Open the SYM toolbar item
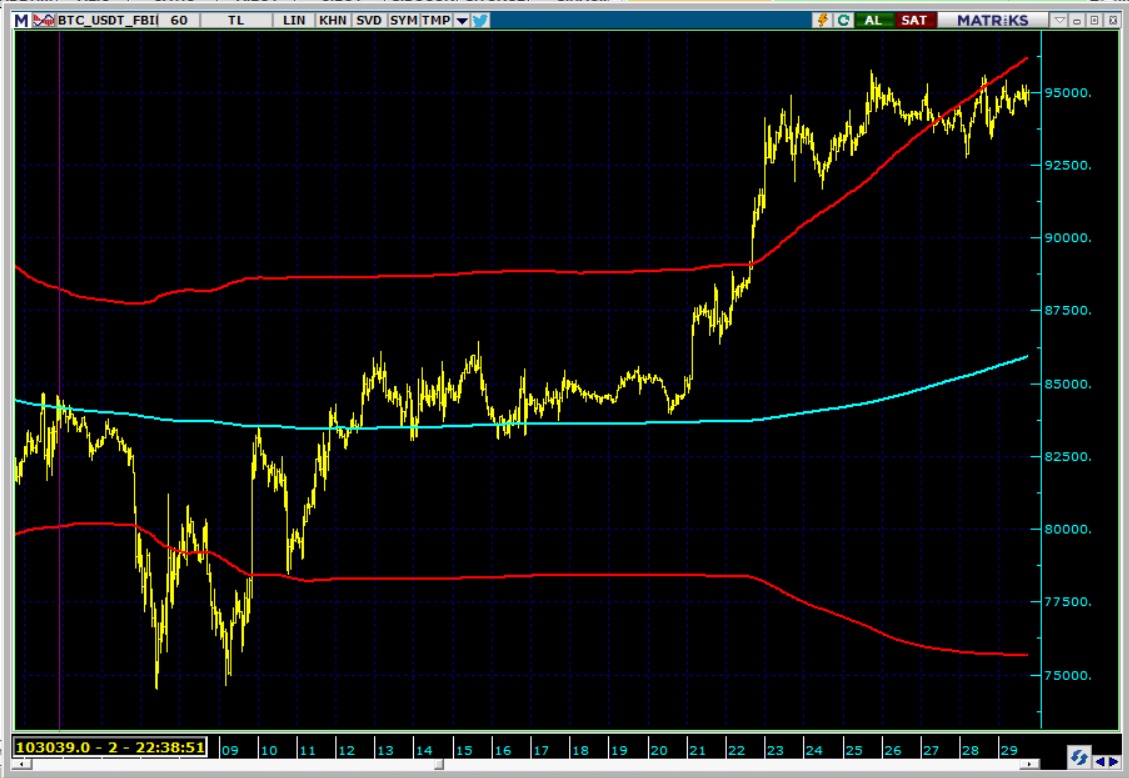Image resolution: width=1129 pixels, height=778 pixels. (x=403, y=20)
